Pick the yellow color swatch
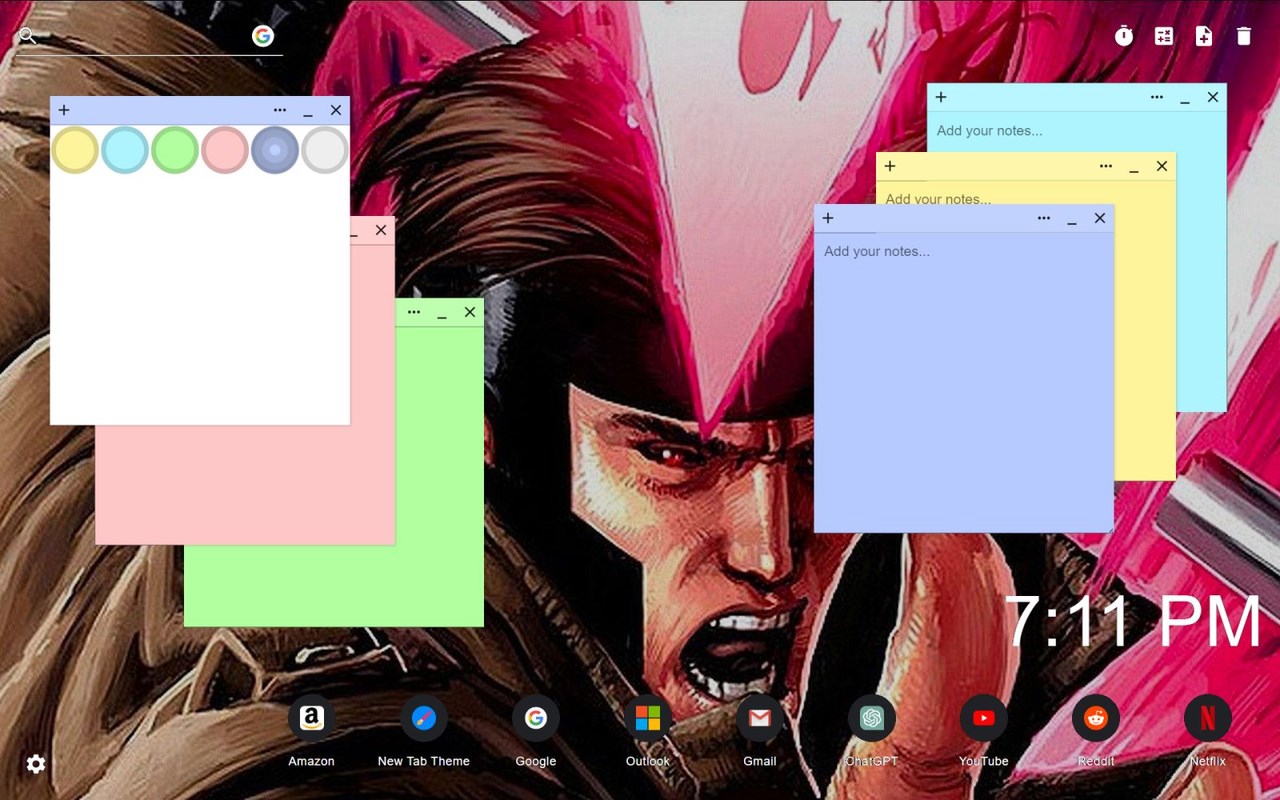This screenshot has width=1280, height=800. coord(75,150)
